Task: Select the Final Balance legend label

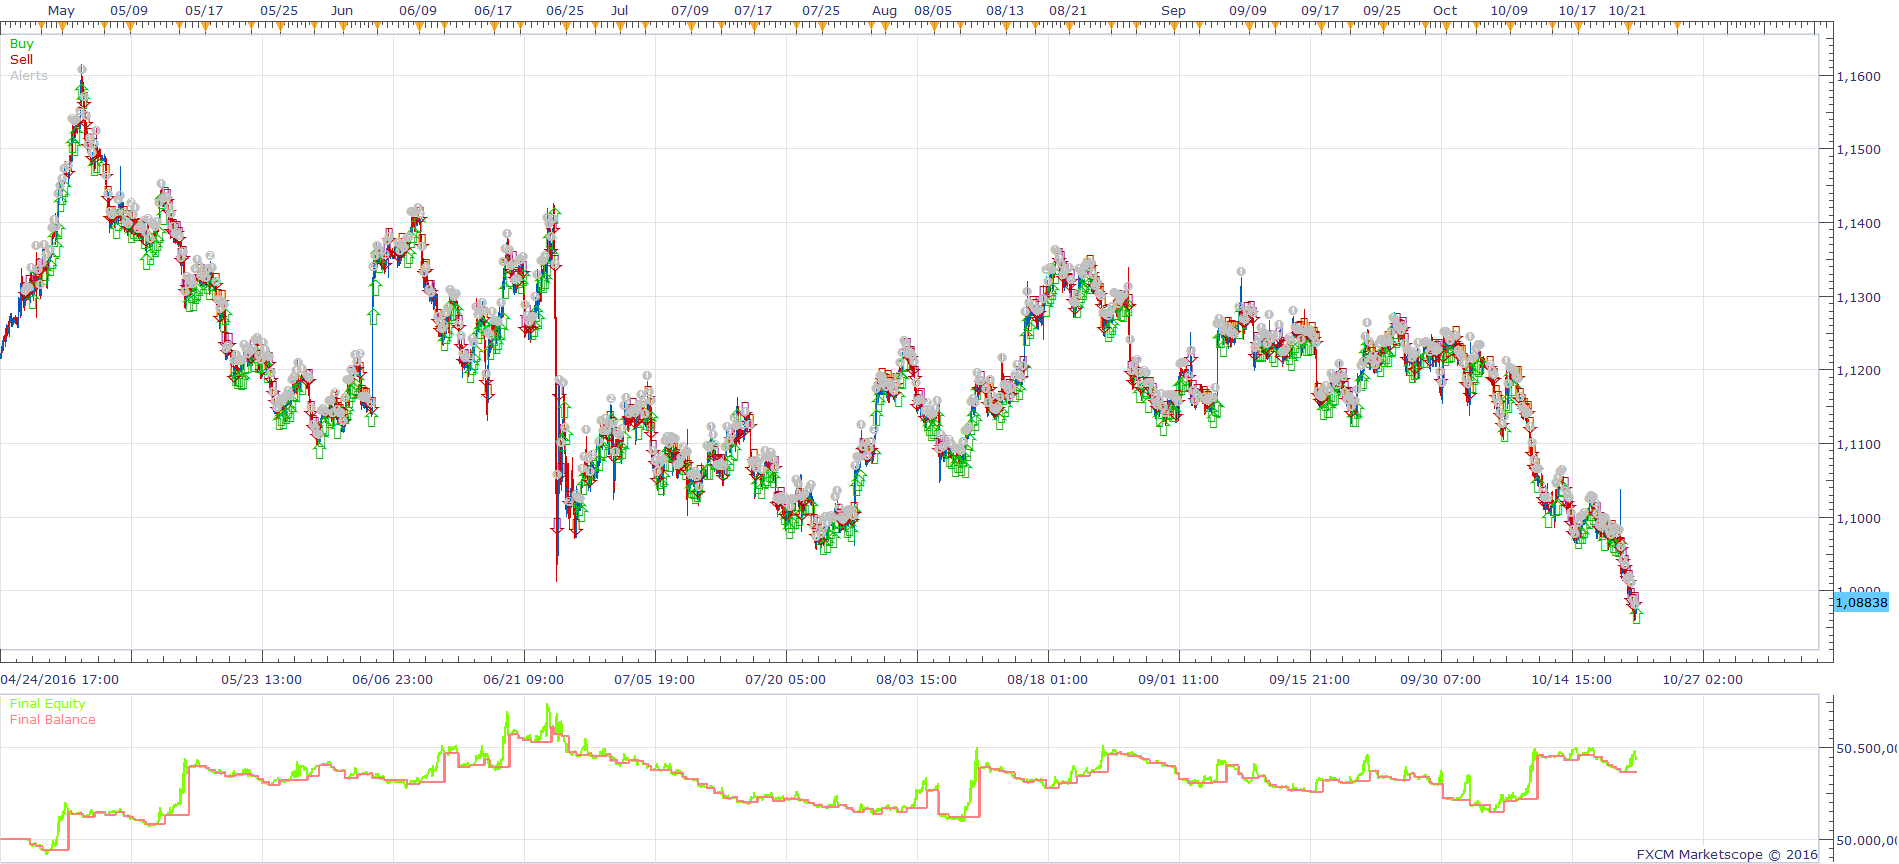Action: [x=53, y=720]
